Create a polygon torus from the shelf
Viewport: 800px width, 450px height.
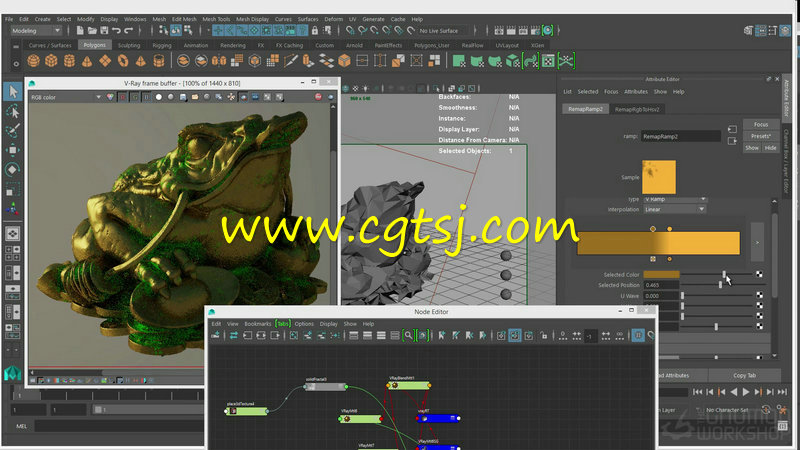[123, 61]
